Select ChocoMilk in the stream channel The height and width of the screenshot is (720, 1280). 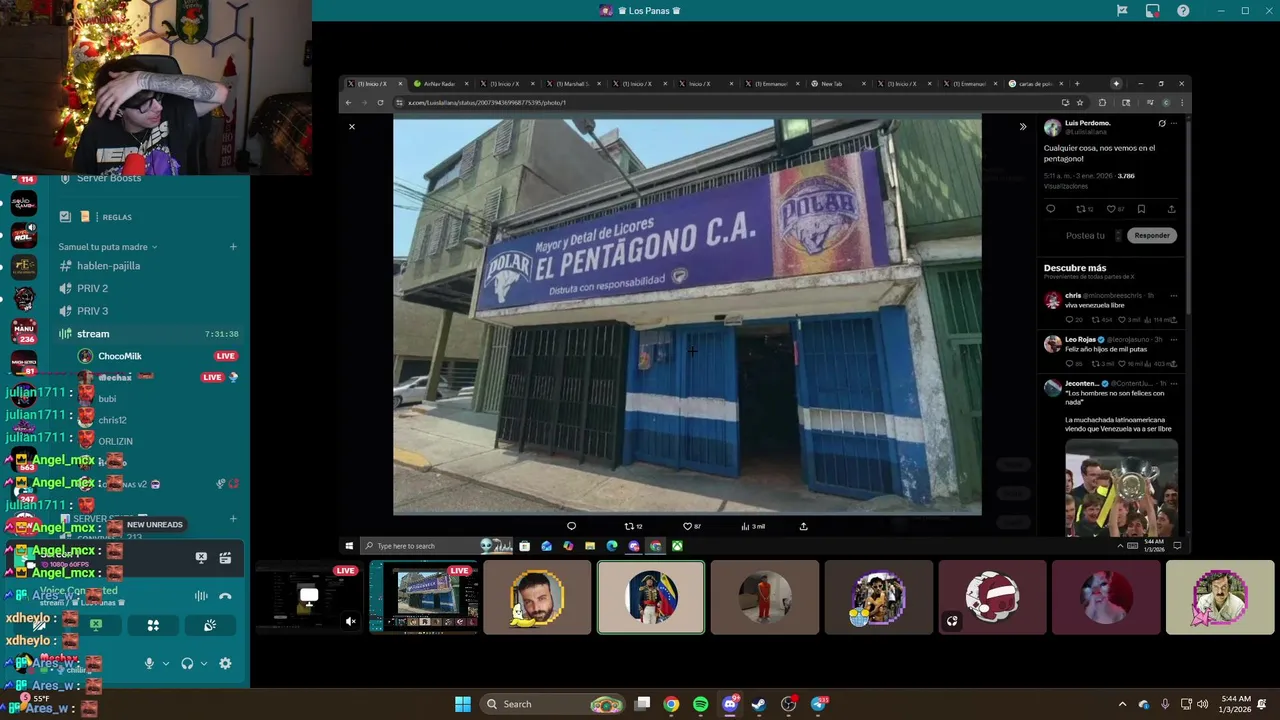coord(119,356)
